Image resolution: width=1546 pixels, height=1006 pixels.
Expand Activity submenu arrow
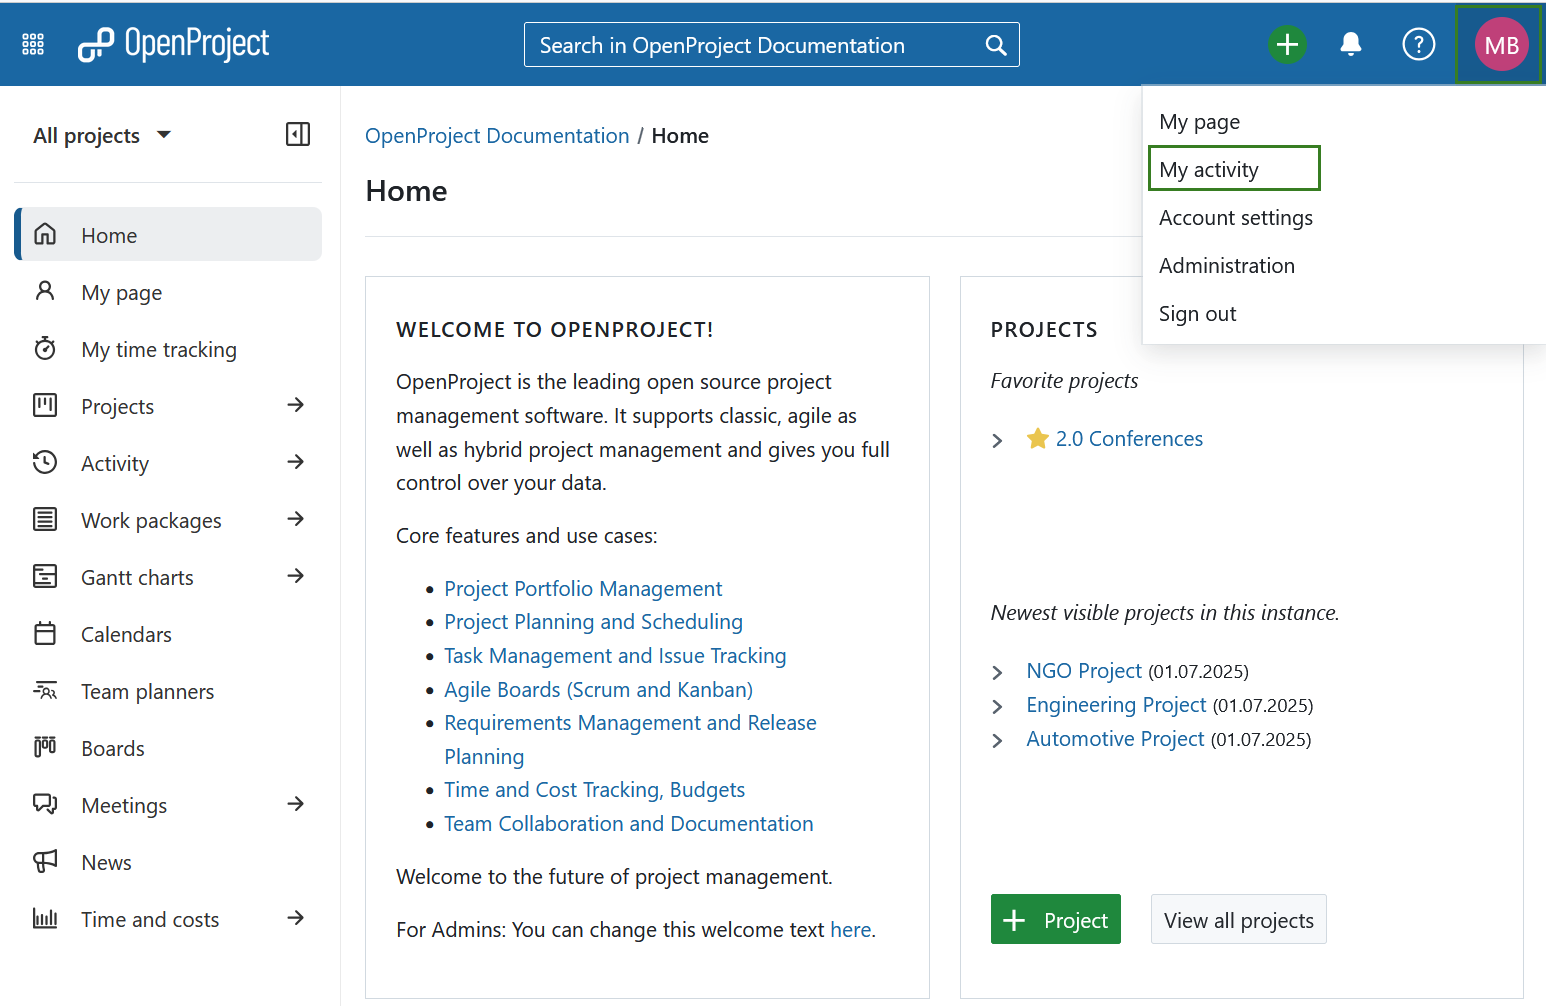[x=296, y=462]
